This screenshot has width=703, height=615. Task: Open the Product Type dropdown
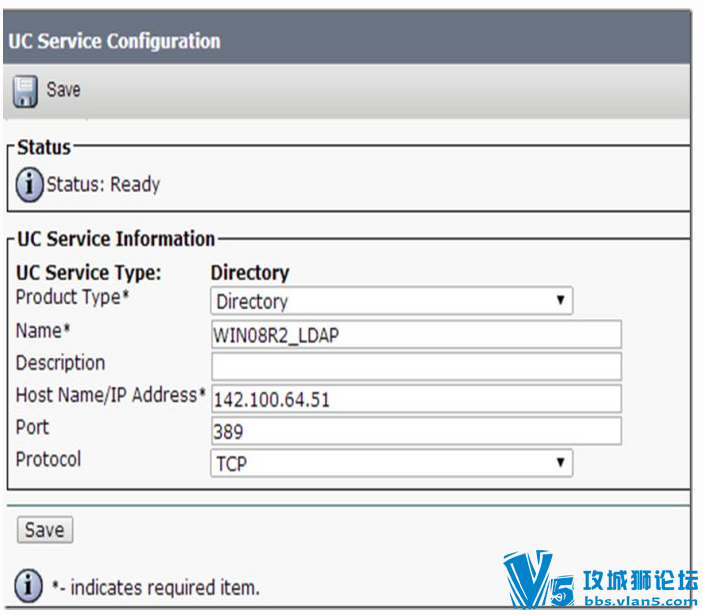391,301
